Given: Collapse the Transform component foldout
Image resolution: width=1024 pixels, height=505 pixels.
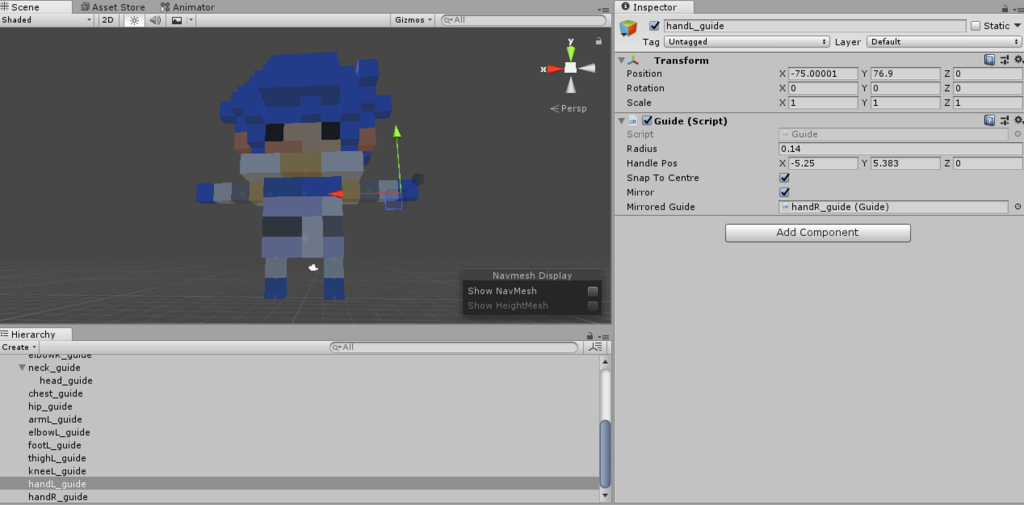Looking at the screenshot, I should [x=621, y=60].
